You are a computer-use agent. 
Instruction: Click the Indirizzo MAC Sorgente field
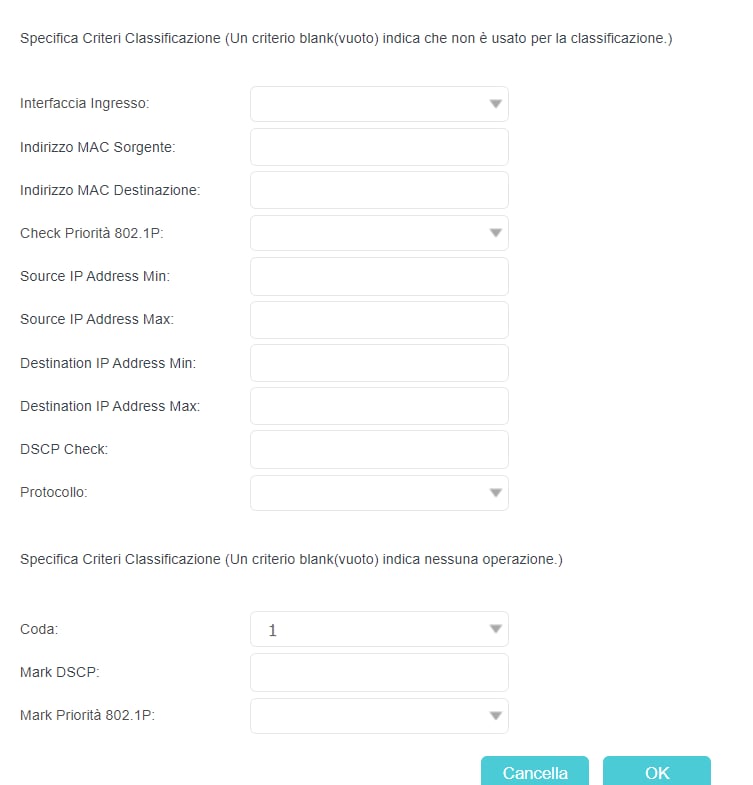coord(378,147)
